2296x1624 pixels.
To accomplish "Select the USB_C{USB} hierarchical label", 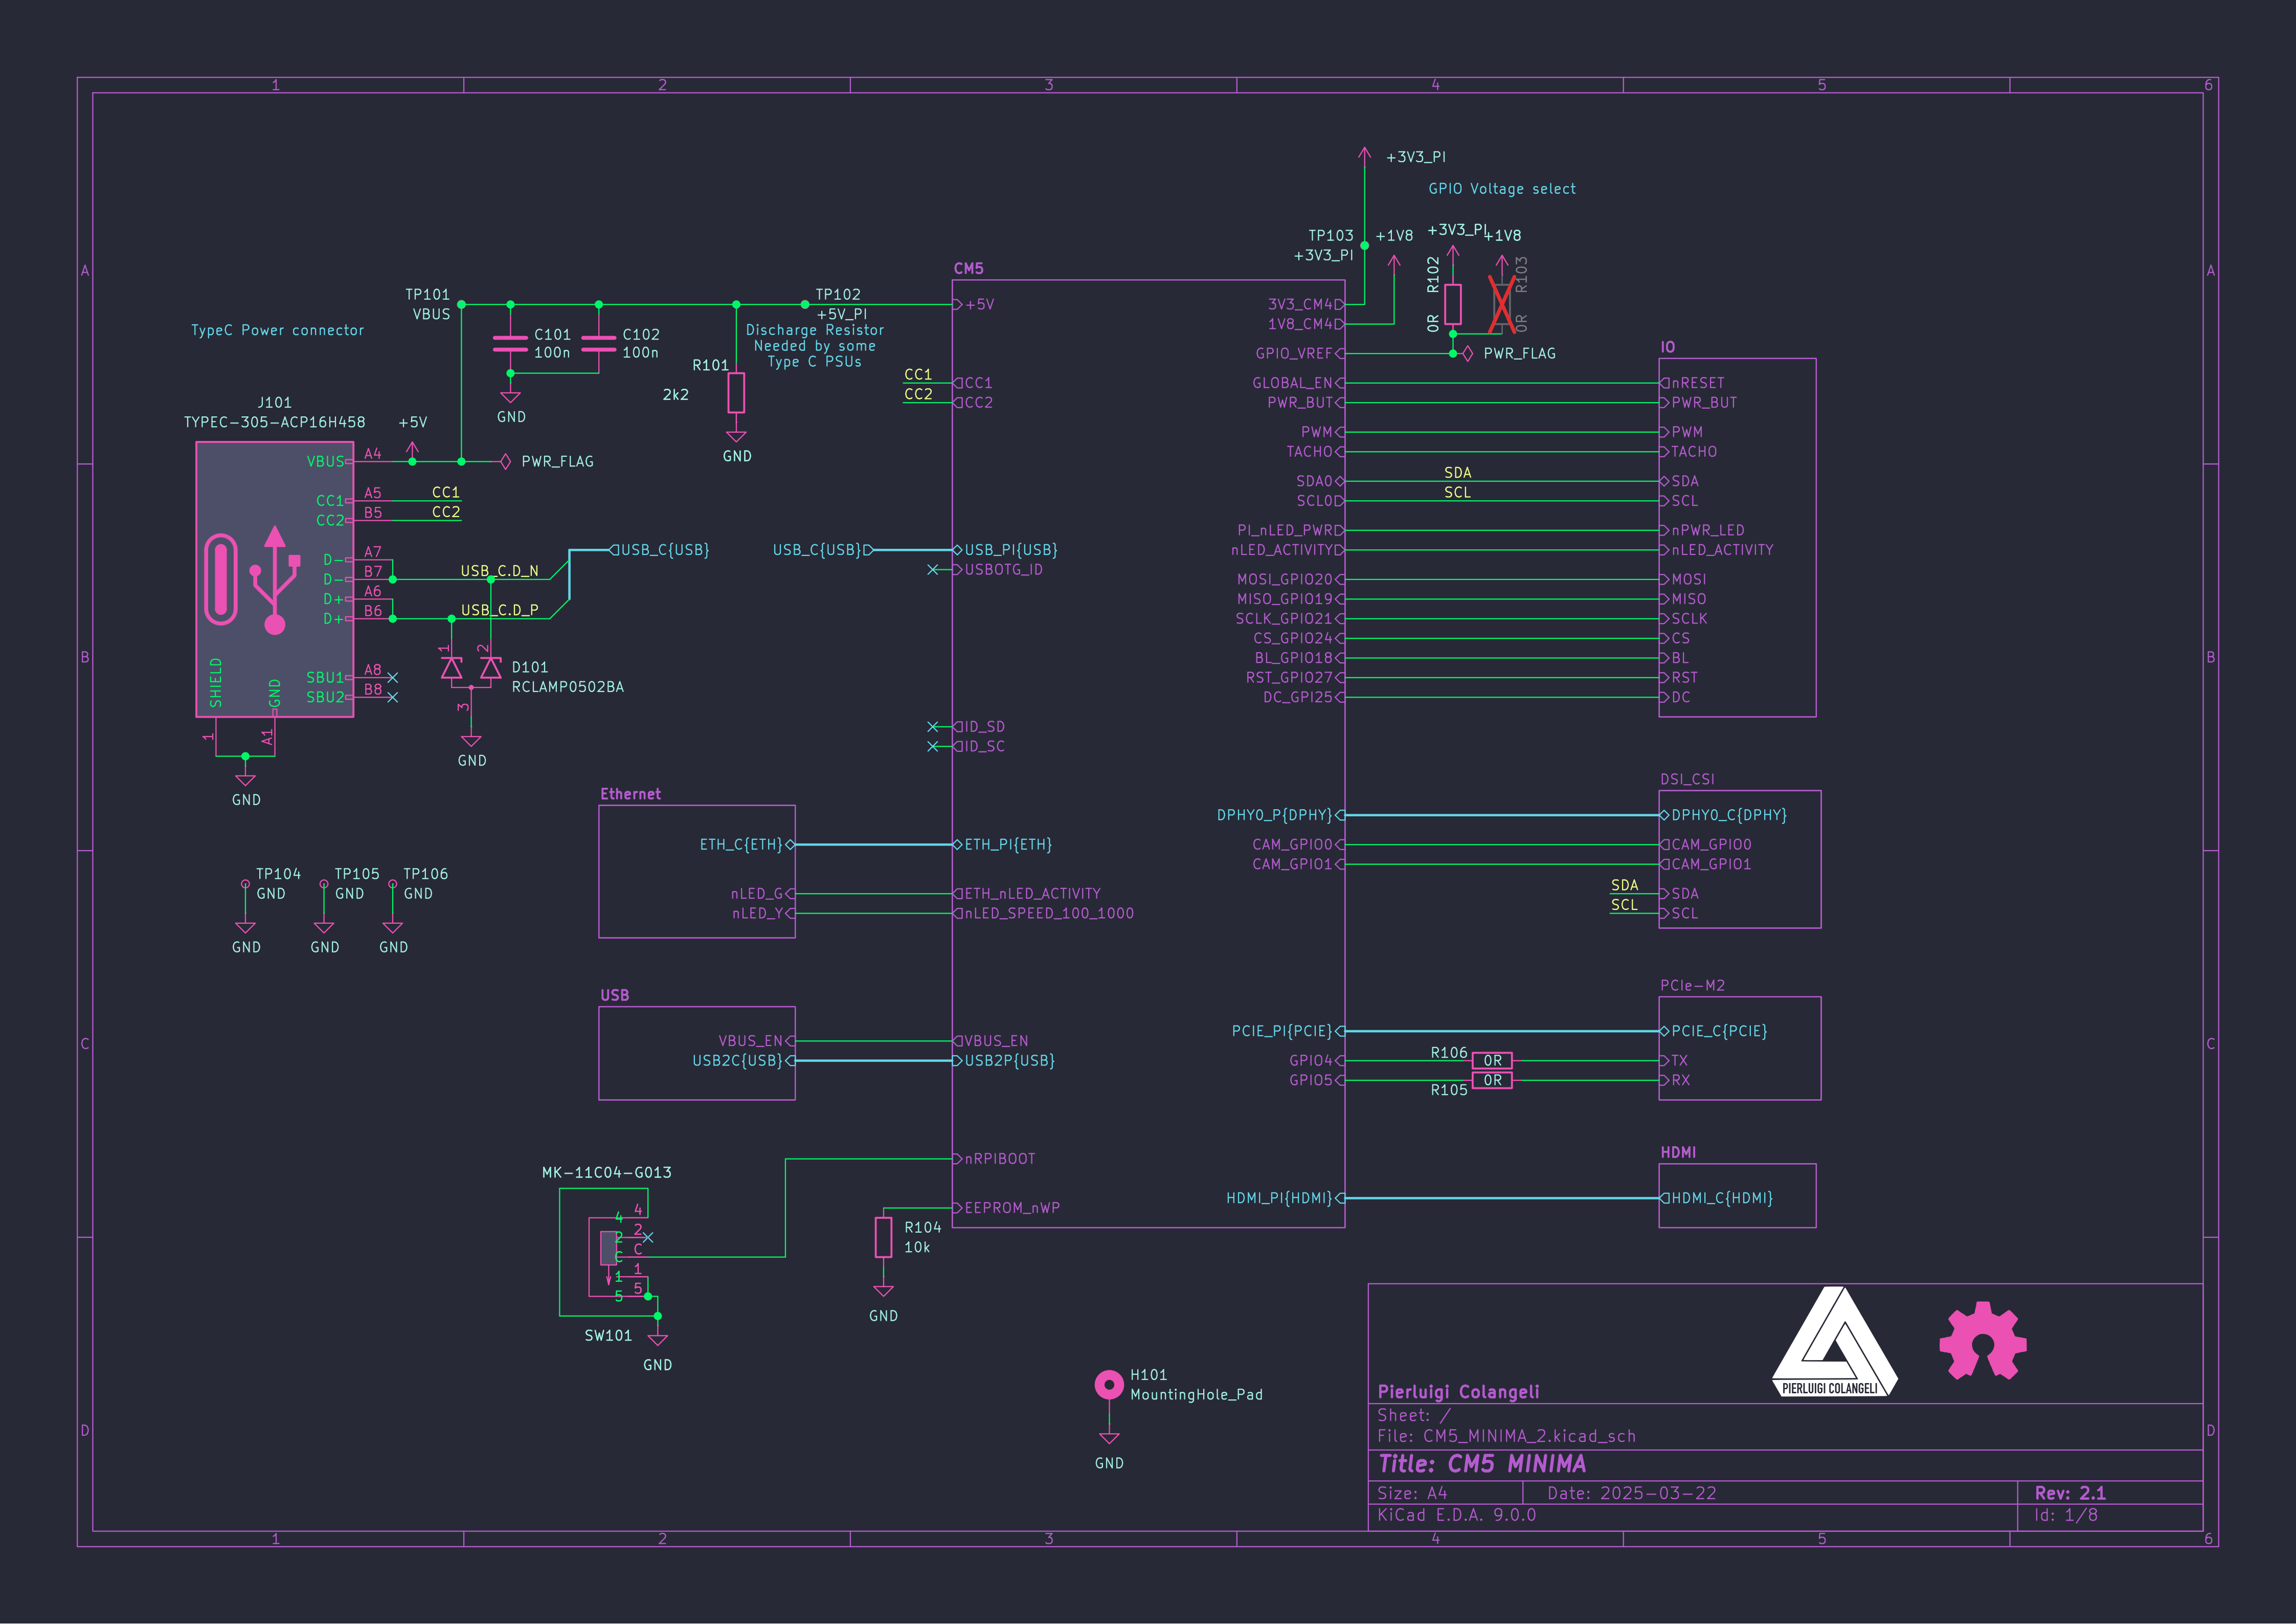I will pyautogui.click(x=662, y=550).
